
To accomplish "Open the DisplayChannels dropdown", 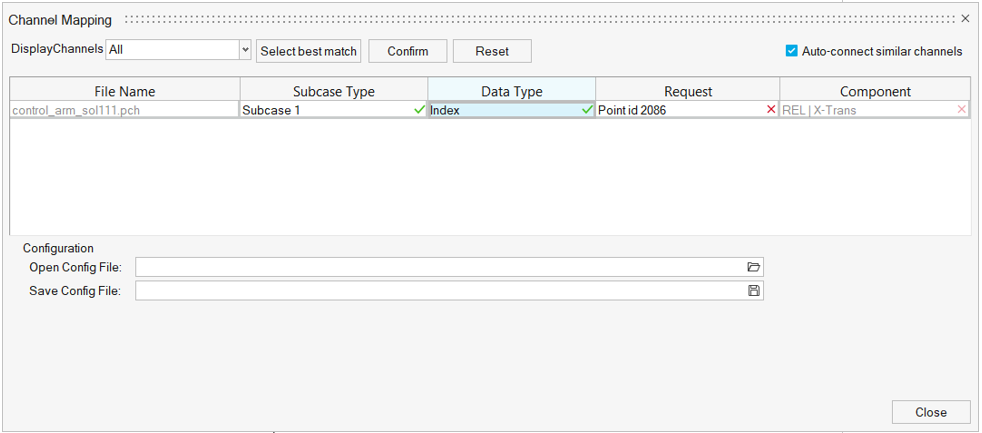I will (245, 50).
